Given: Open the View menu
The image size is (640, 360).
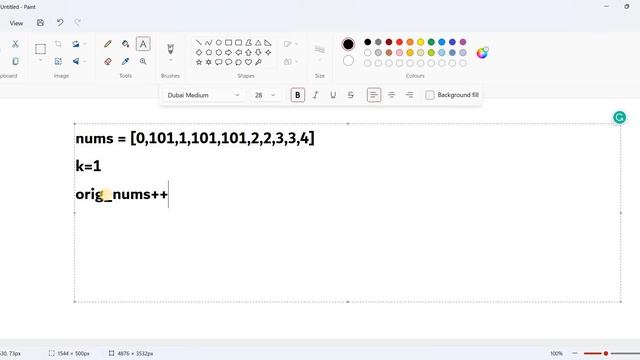Looking at the screenshot, I should 16,23.
